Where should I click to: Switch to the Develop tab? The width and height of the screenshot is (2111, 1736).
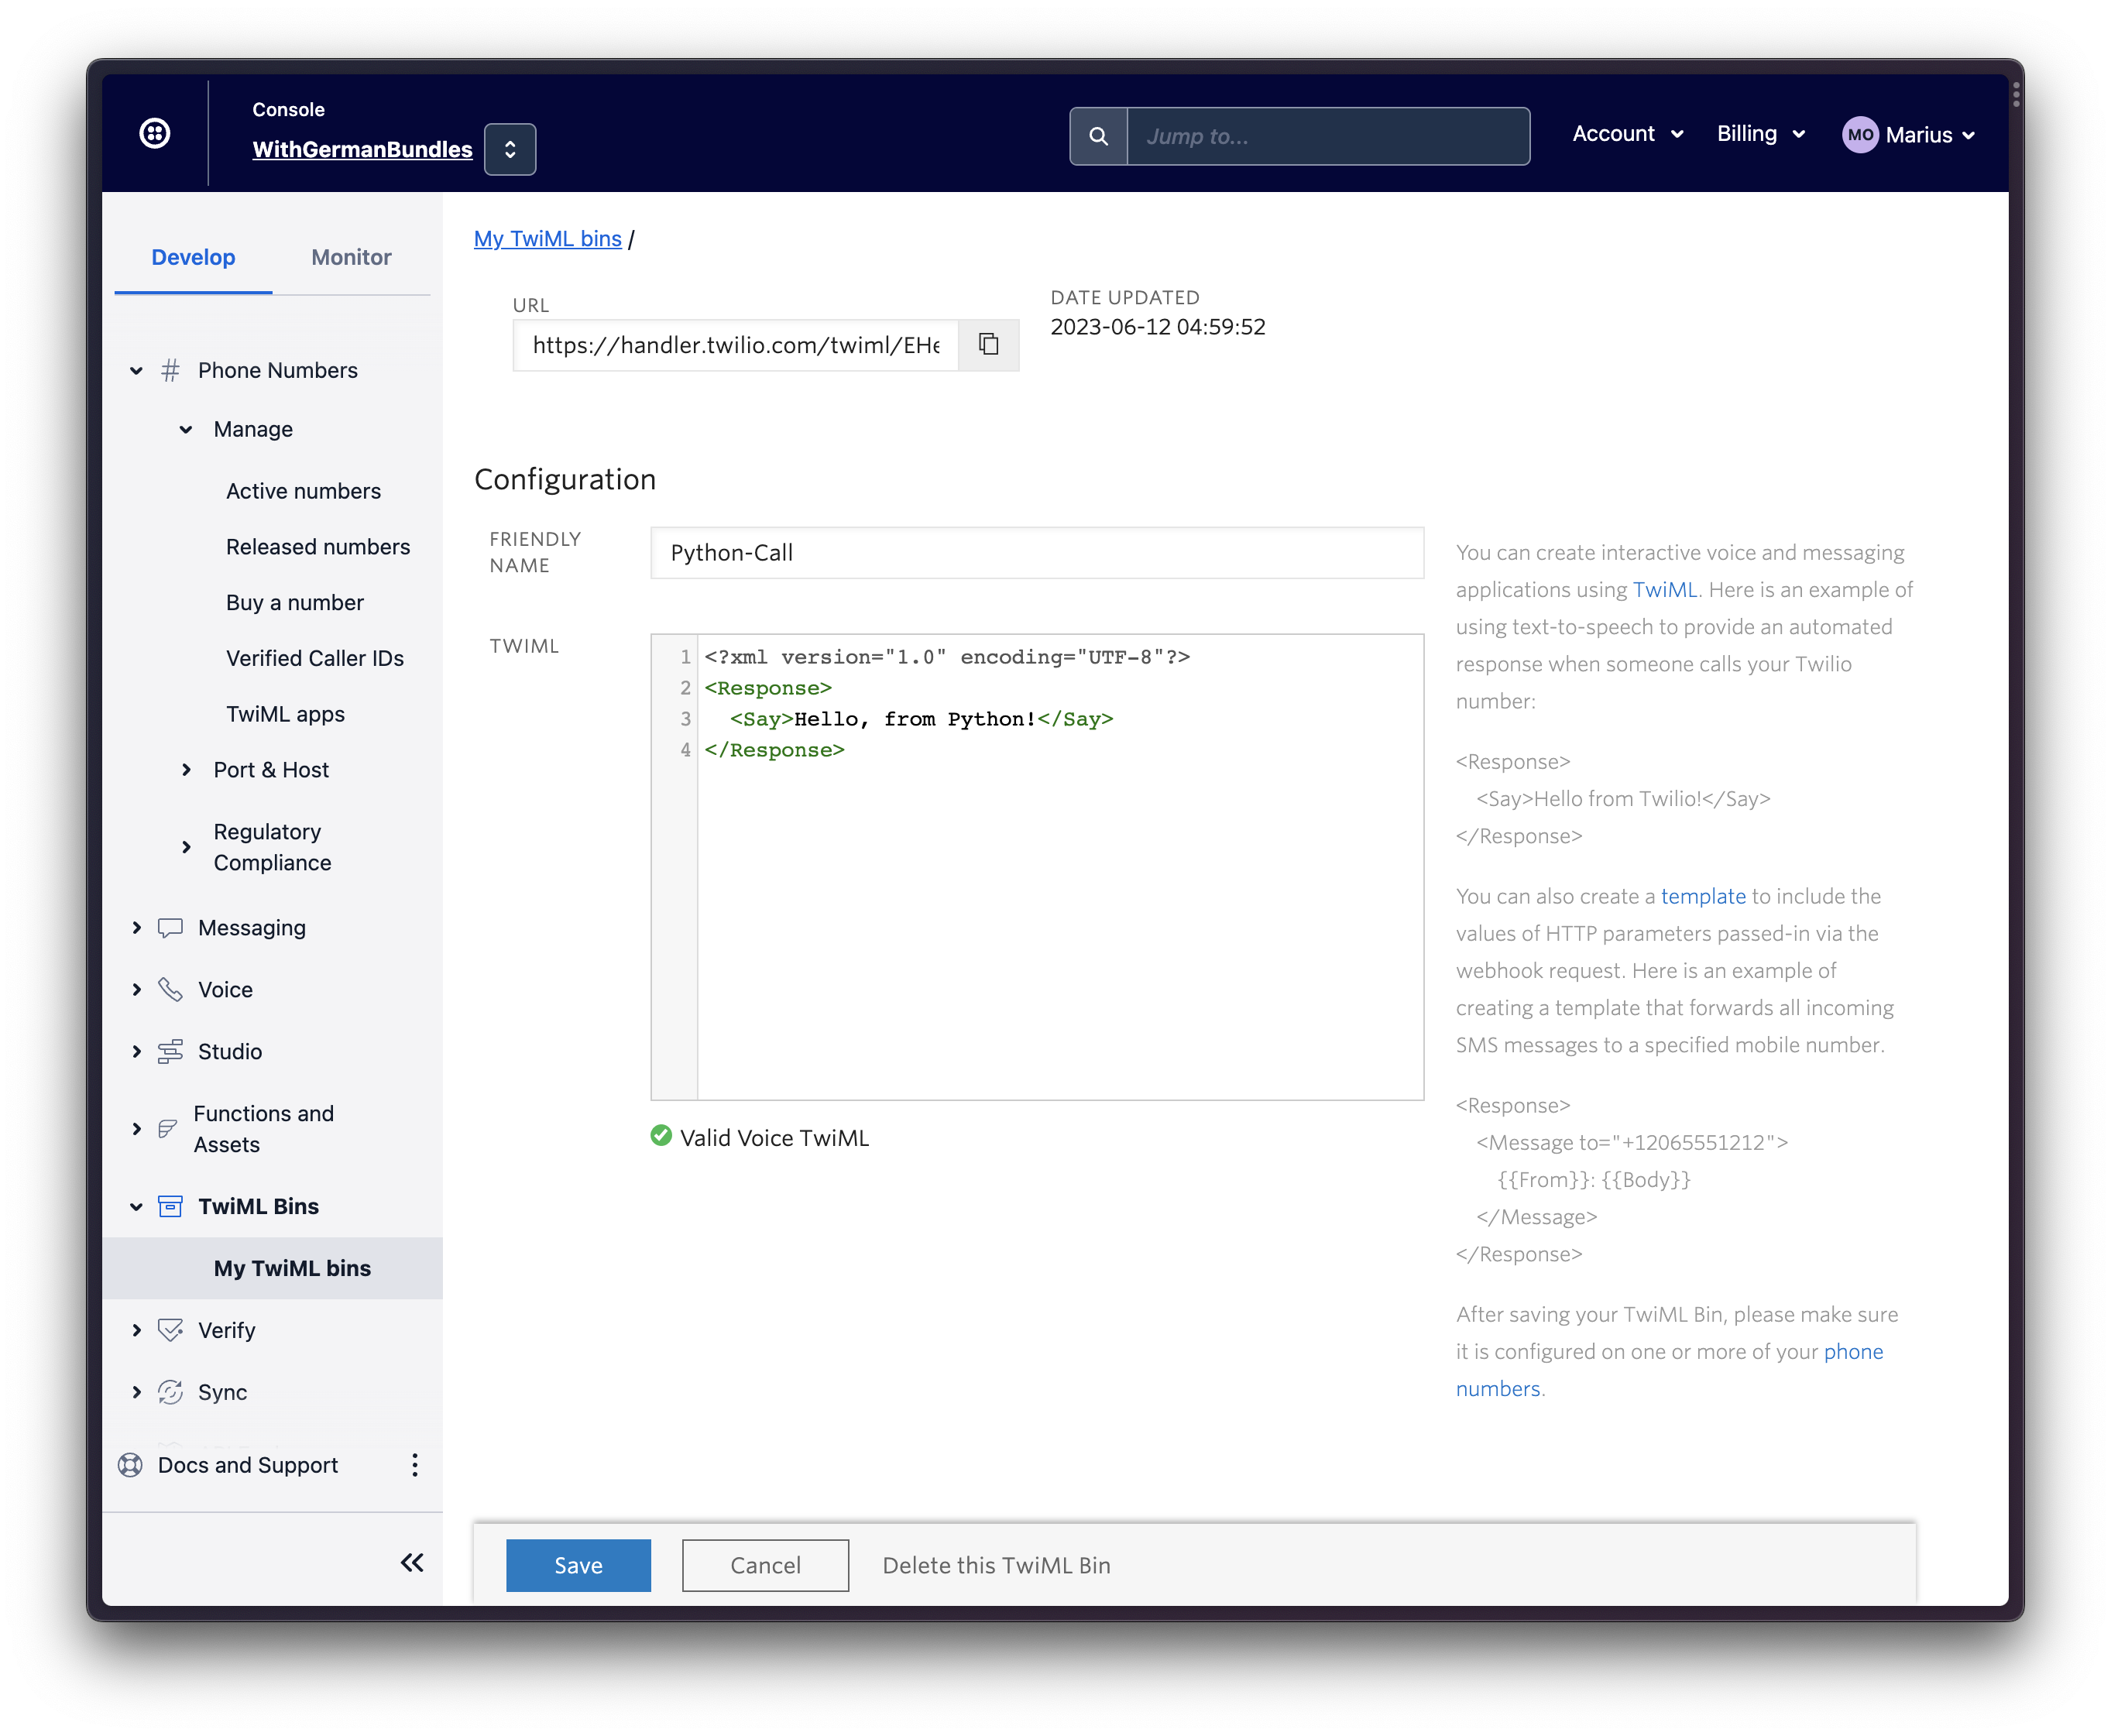pyautogui.click(x=193, y=257)
